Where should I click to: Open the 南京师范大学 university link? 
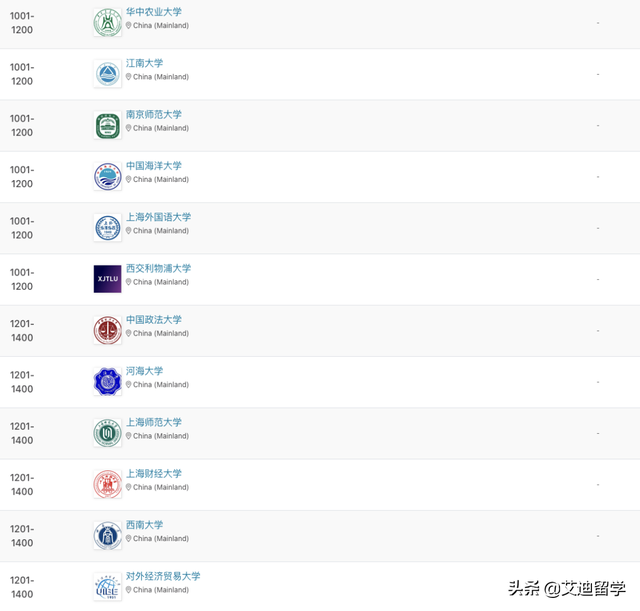coord(153,114)
